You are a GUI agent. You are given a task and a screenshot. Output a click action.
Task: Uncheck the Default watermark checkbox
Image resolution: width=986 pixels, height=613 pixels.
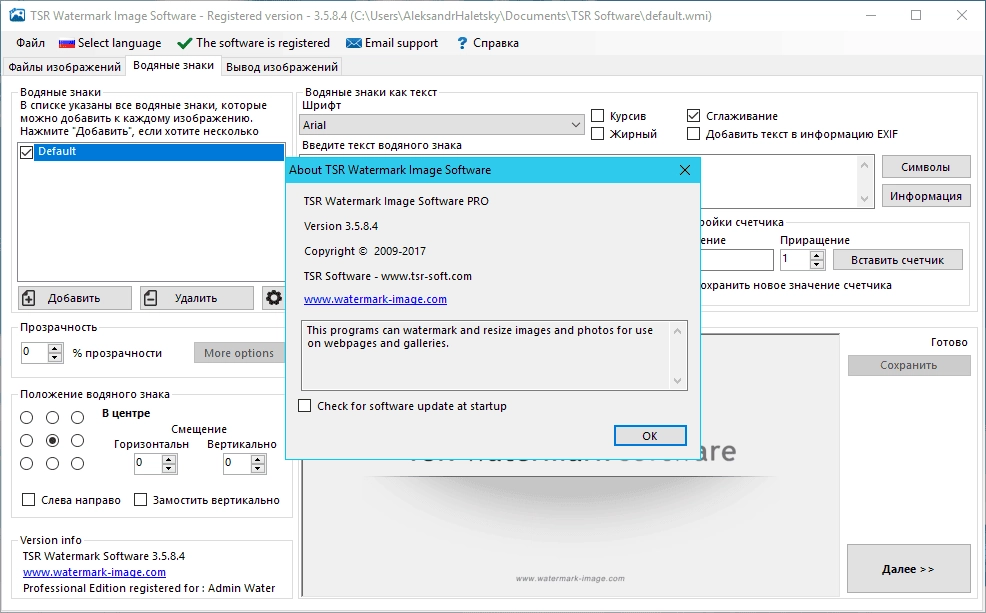(26, 152)
